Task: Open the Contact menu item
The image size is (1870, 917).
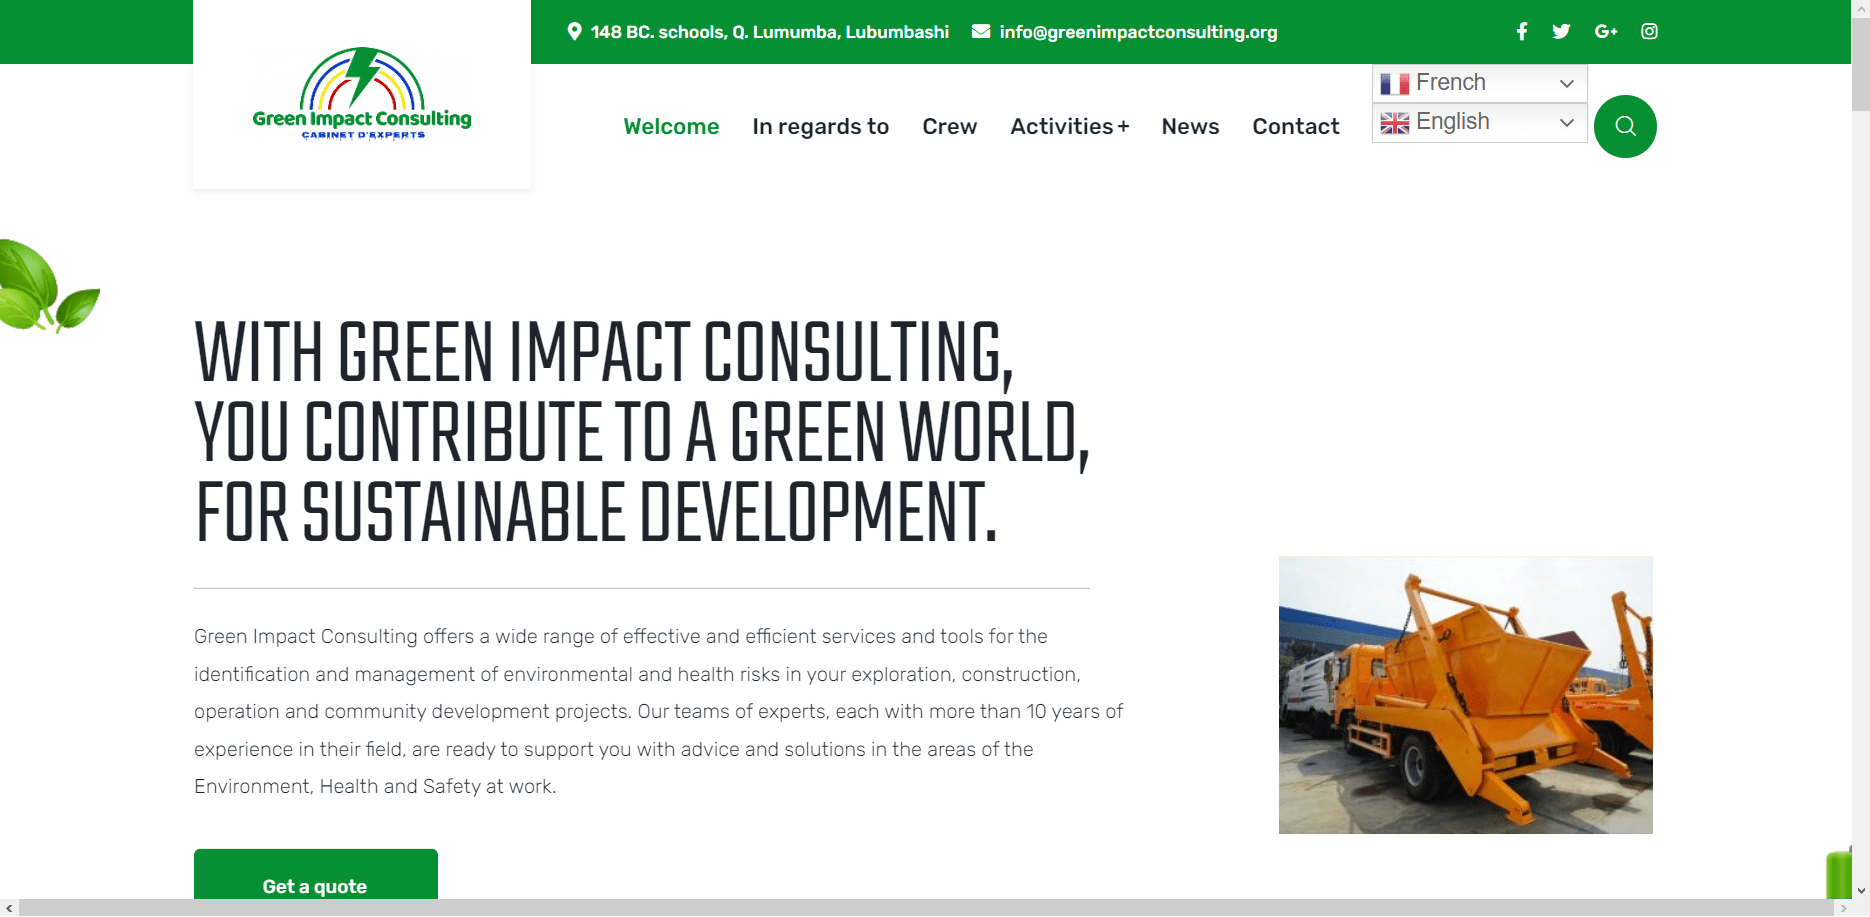Action: pyautogui.click(x=1295, y=126)
